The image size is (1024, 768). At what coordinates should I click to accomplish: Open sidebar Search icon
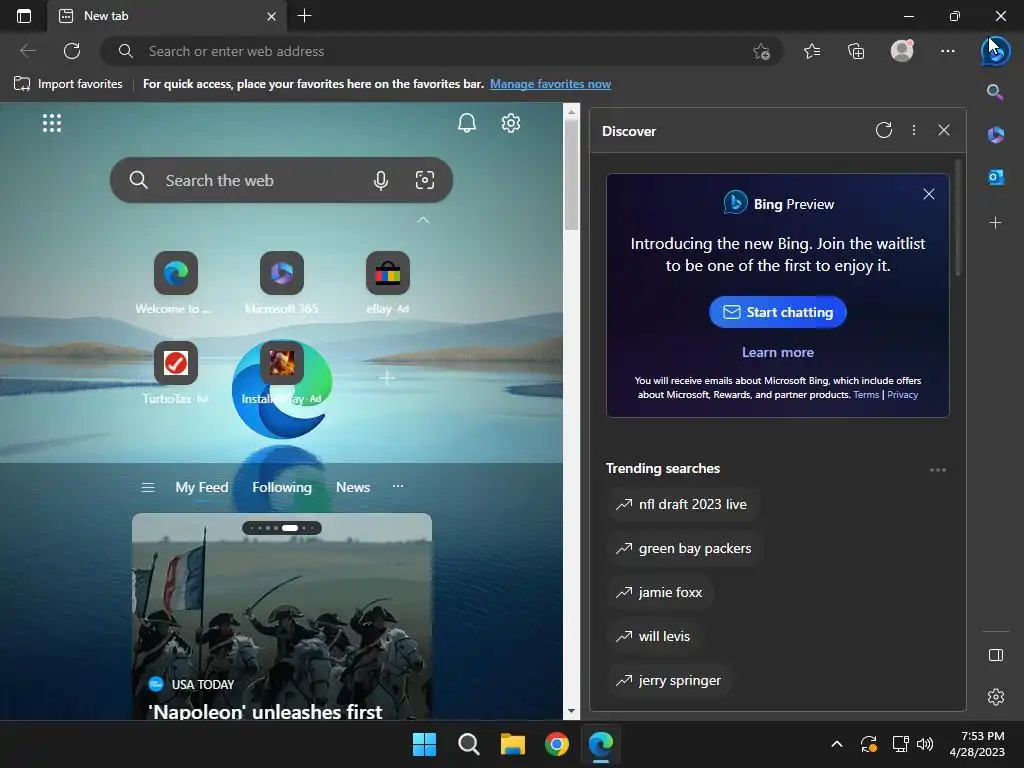tap(995, 91)
